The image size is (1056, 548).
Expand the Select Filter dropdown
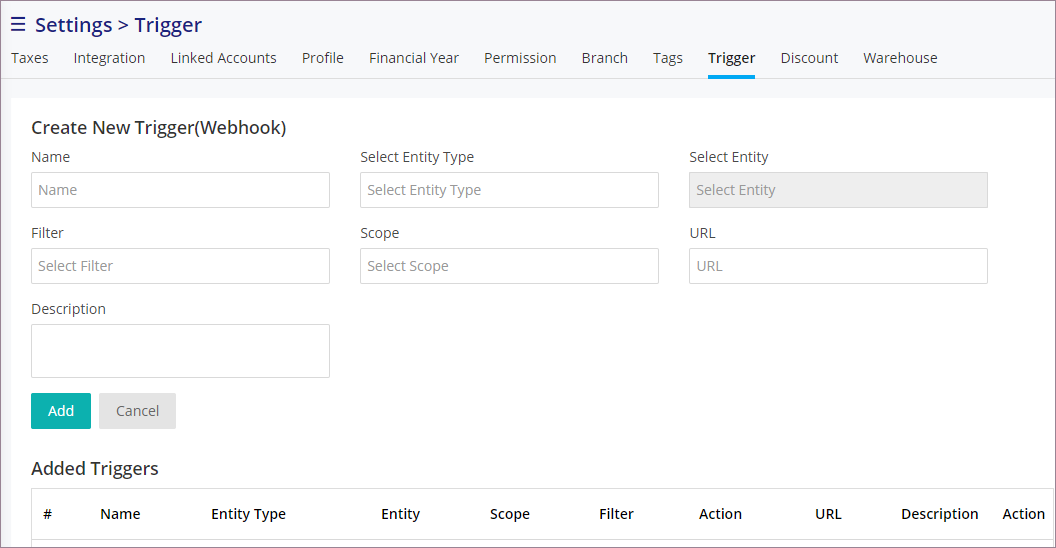click(180, 266)
